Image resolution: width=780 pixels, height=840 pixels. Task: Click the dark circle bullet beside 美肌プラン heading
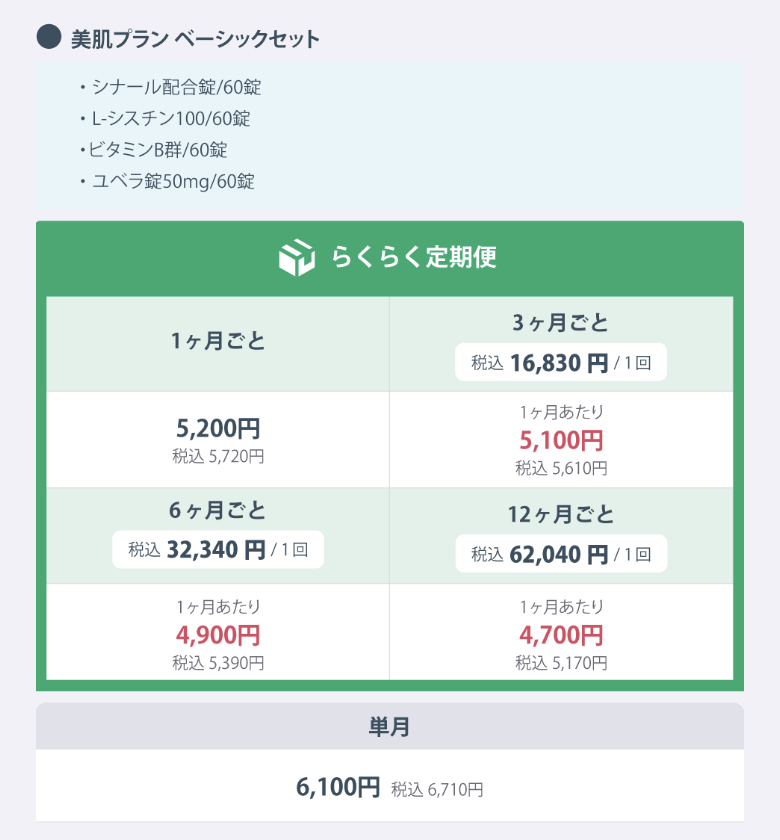coord(49,38)
